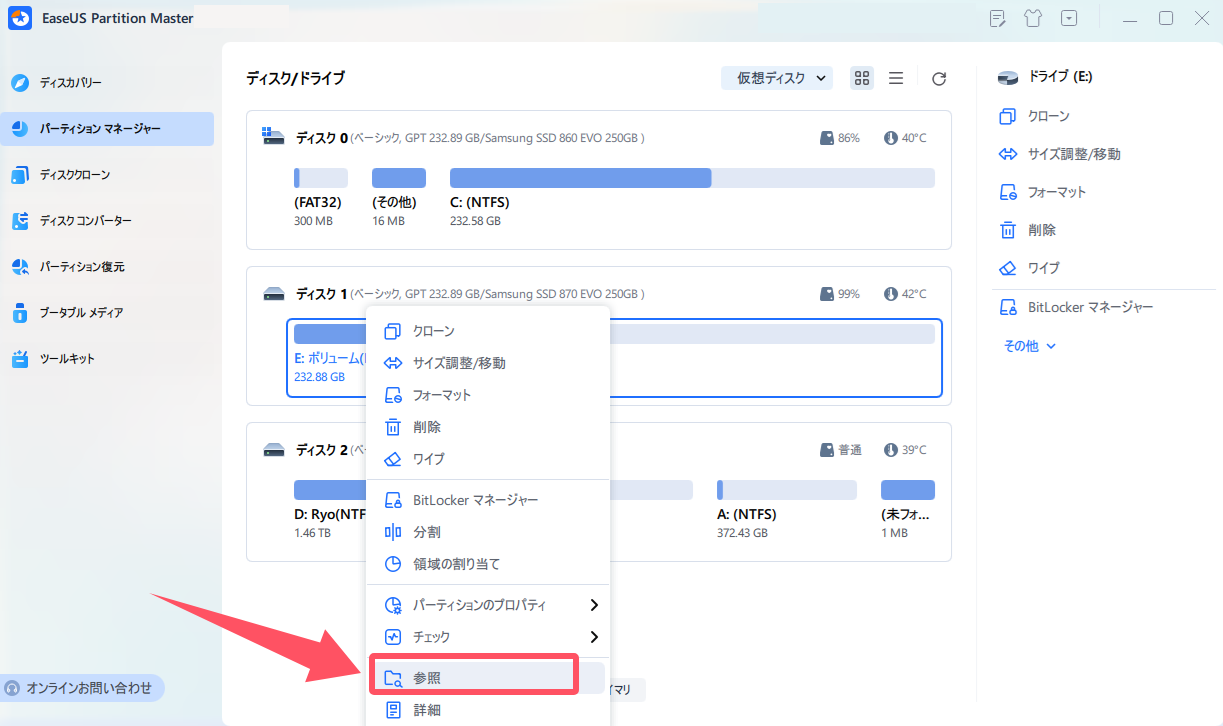Open the 仮想ディスク dropdown
The width and height of the screenshot is (1223, 726).
click(777, 78)
